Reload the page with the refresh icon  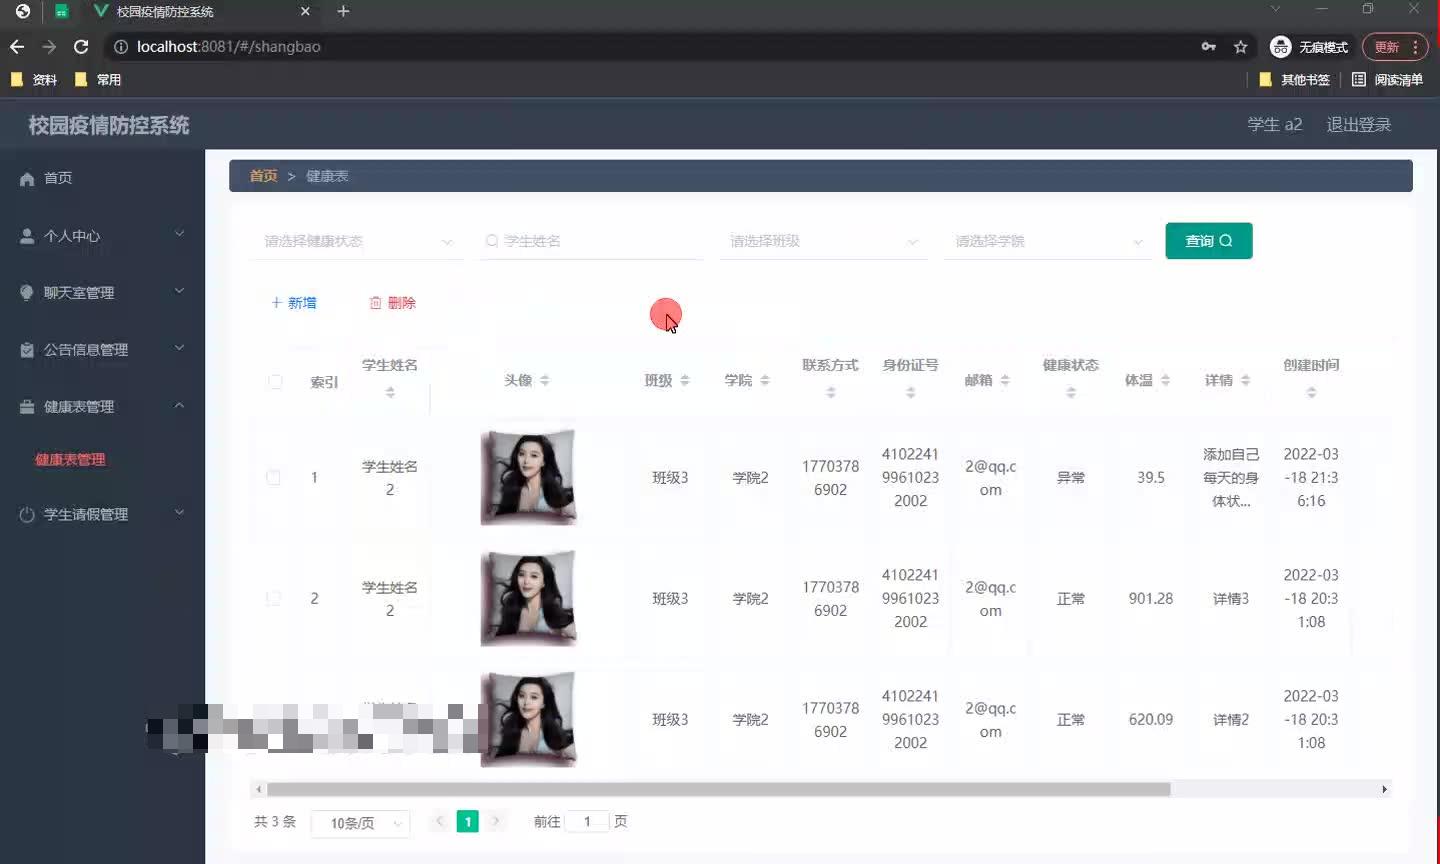81,47
